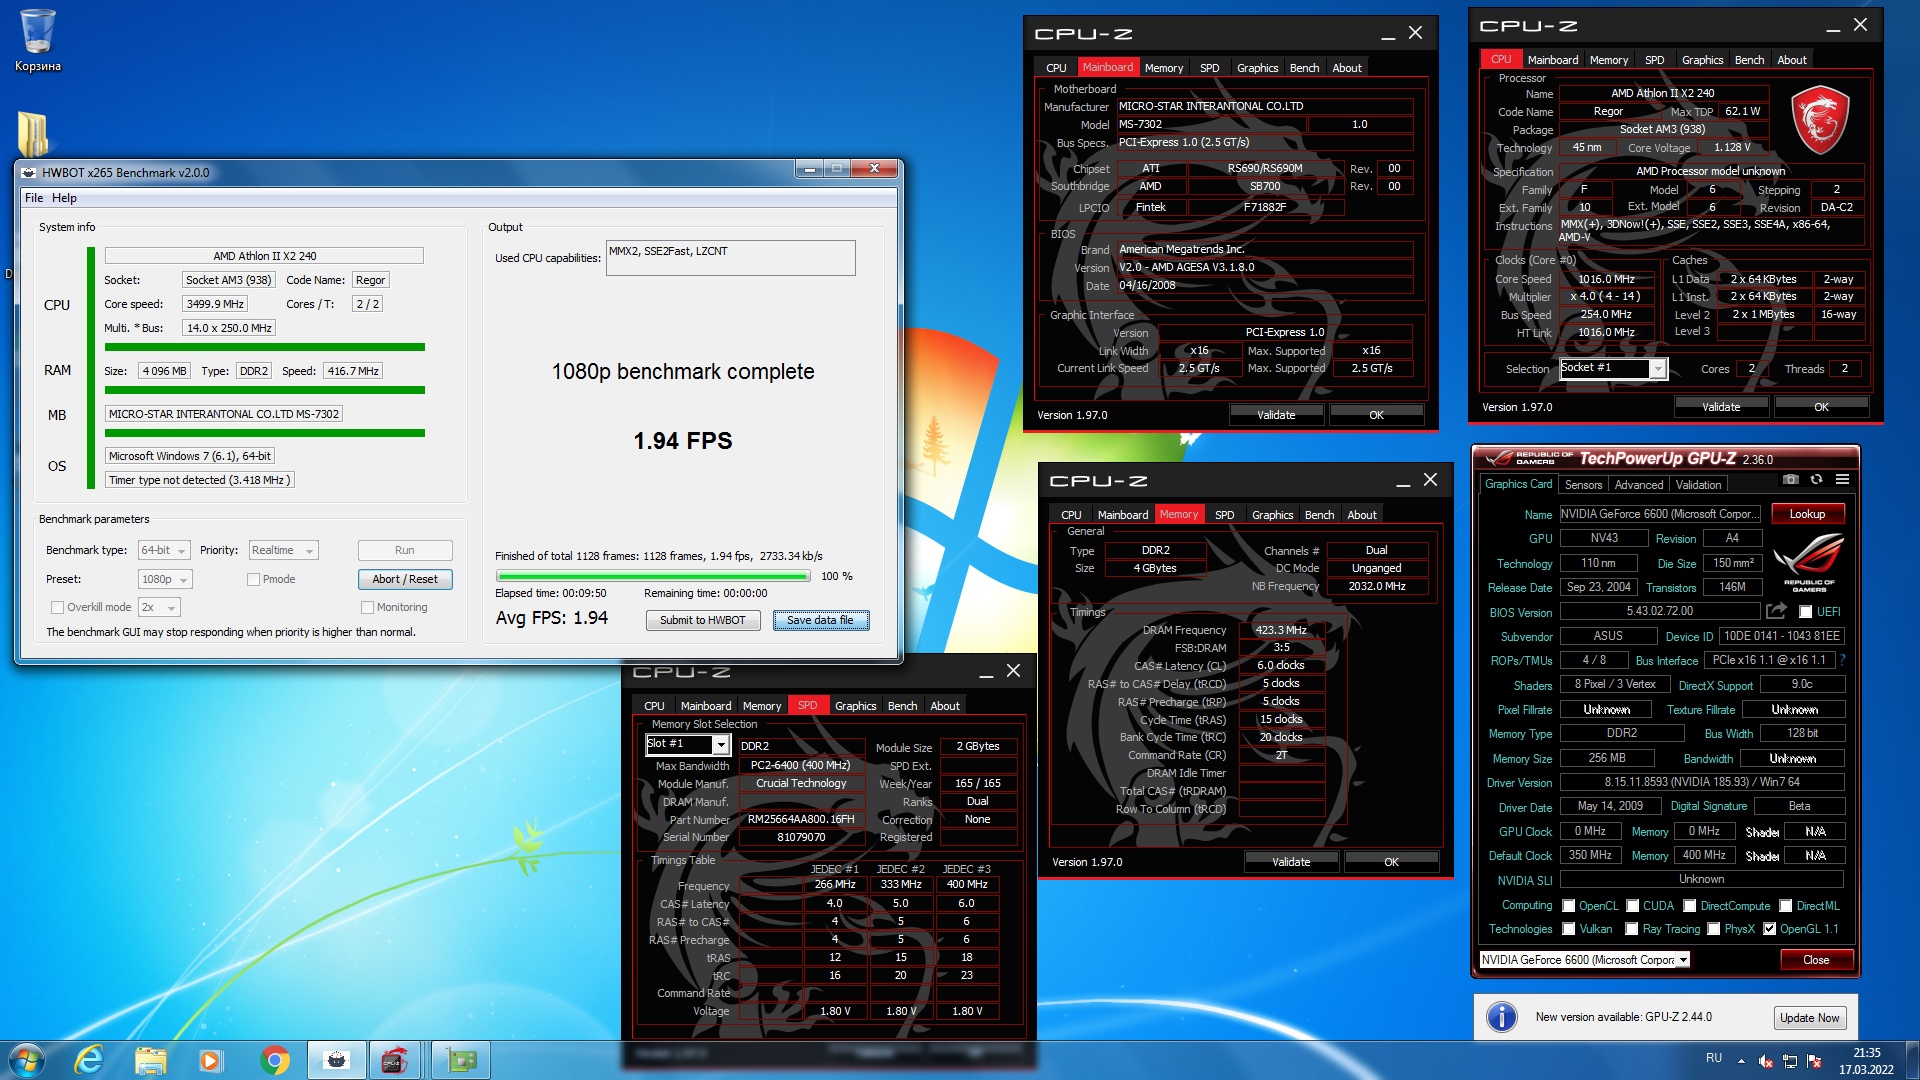This screenshot has height=1080, width=1920.
Task: Click the ROG logo image in GPU-Z
Action: 1808,563
